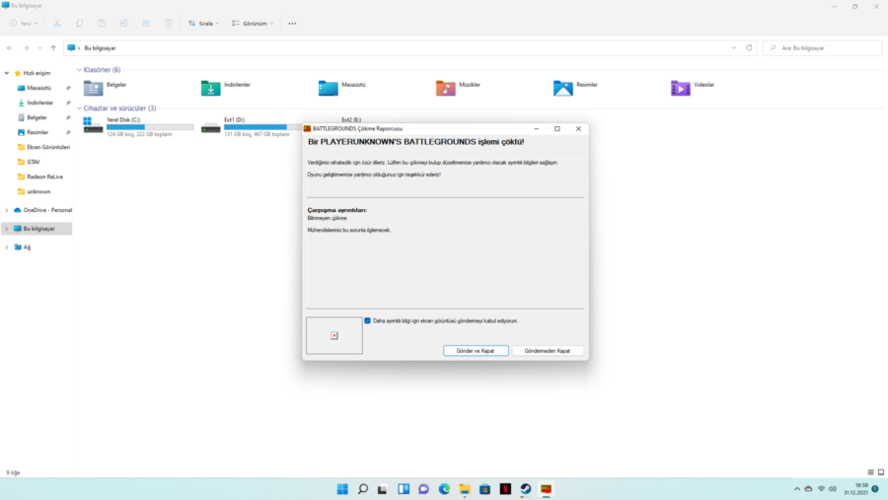Viewport: 888px width, 500px height.
Task: Open Steam from the taskbar
Action: [526, 489]
